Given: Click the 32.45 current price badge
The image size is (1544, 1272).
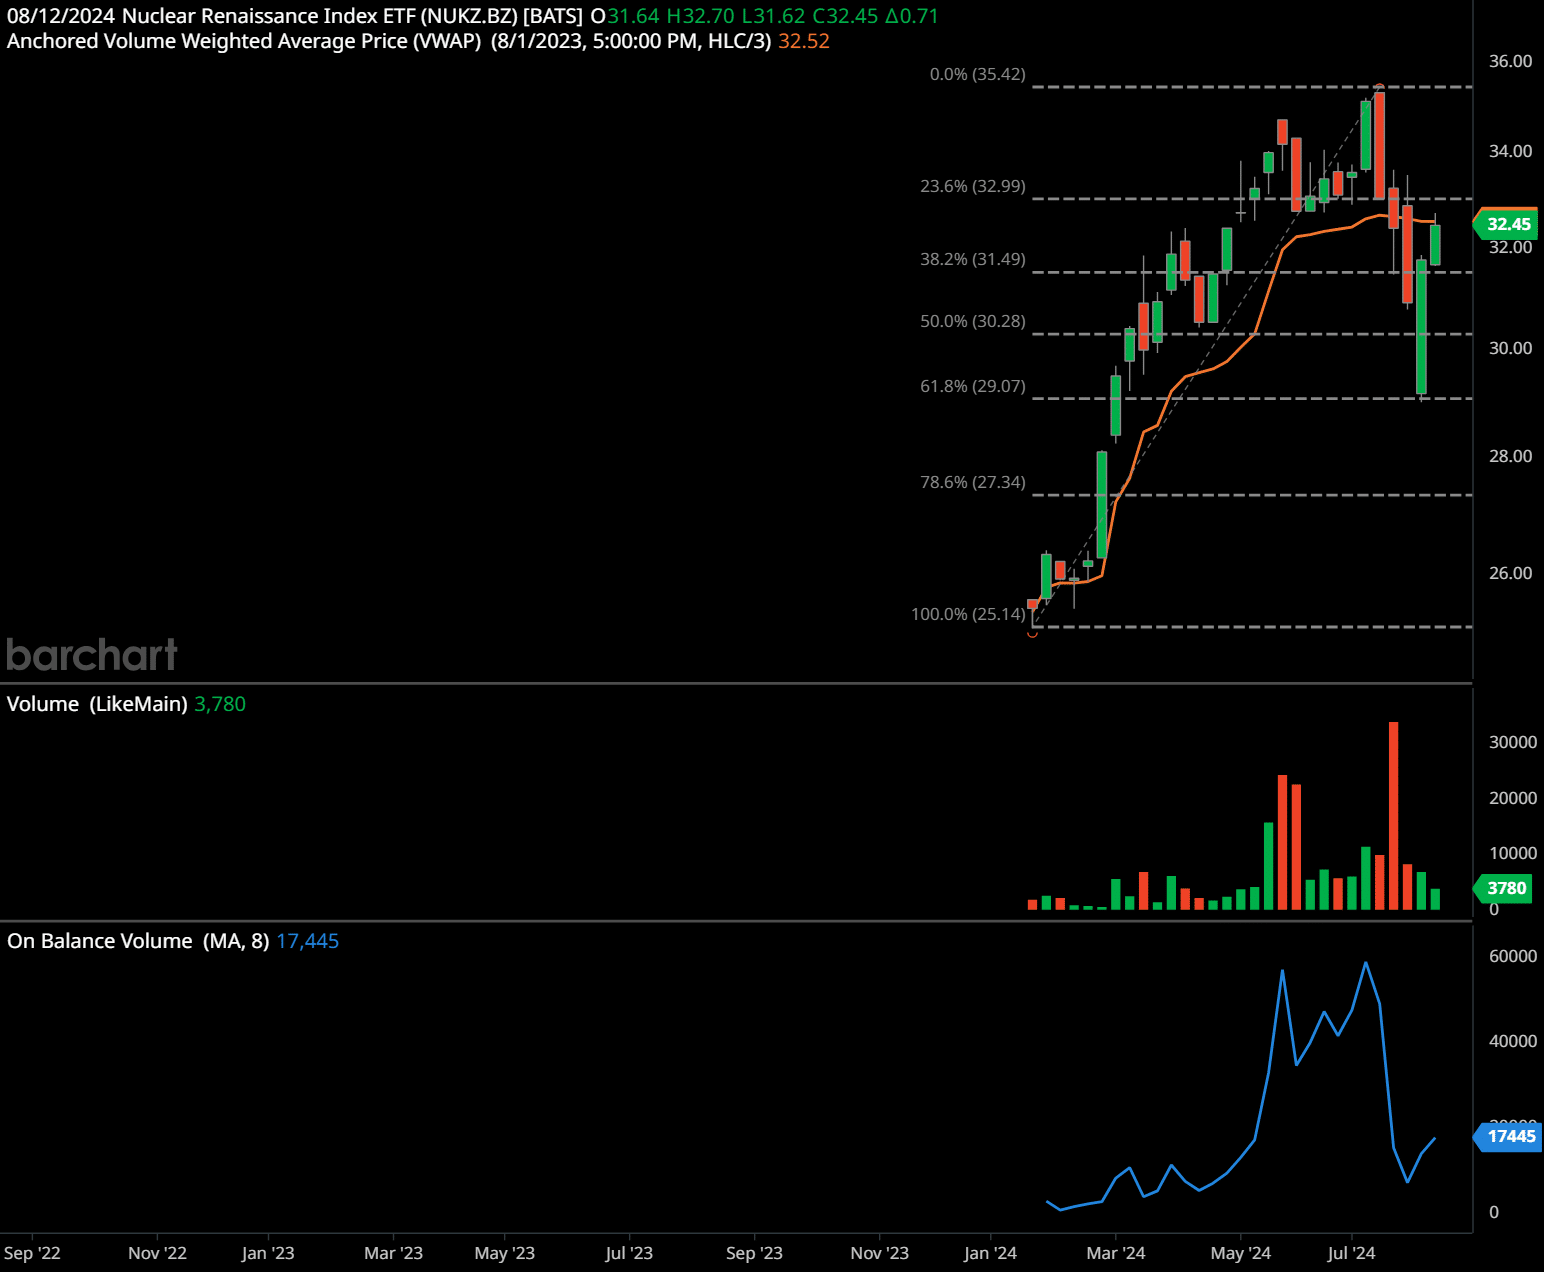Looking at the screenshot, I should point(1506,224).
